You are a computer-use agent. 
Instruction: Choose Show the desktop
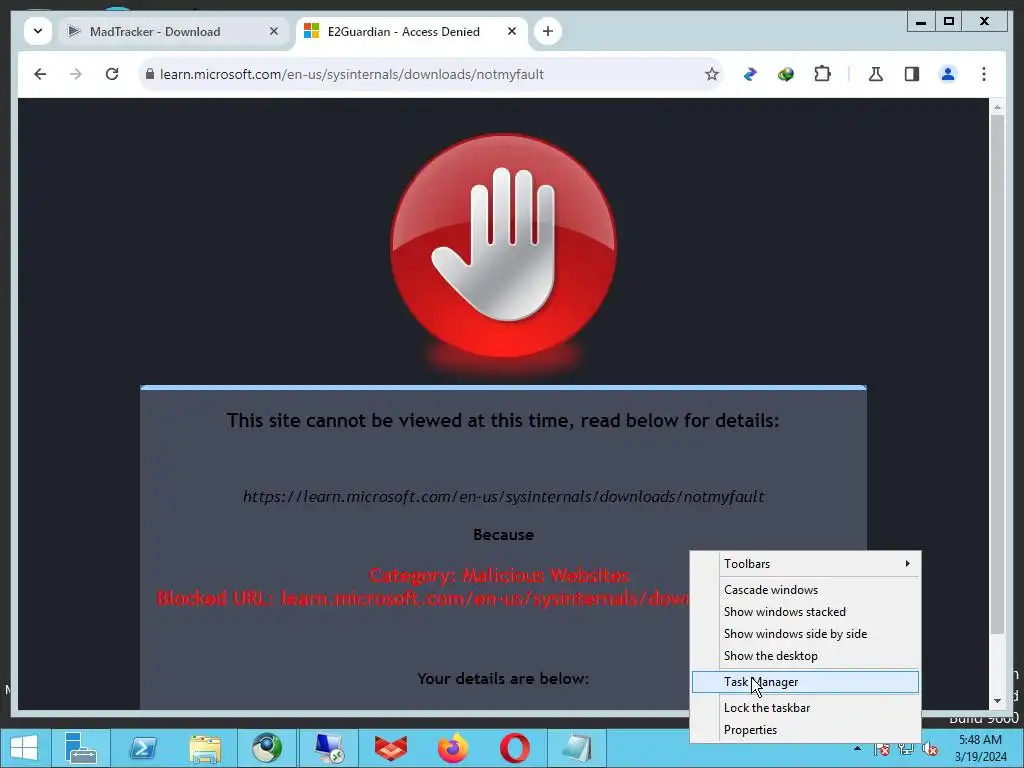pyautogui.click(x=805, y=656)
